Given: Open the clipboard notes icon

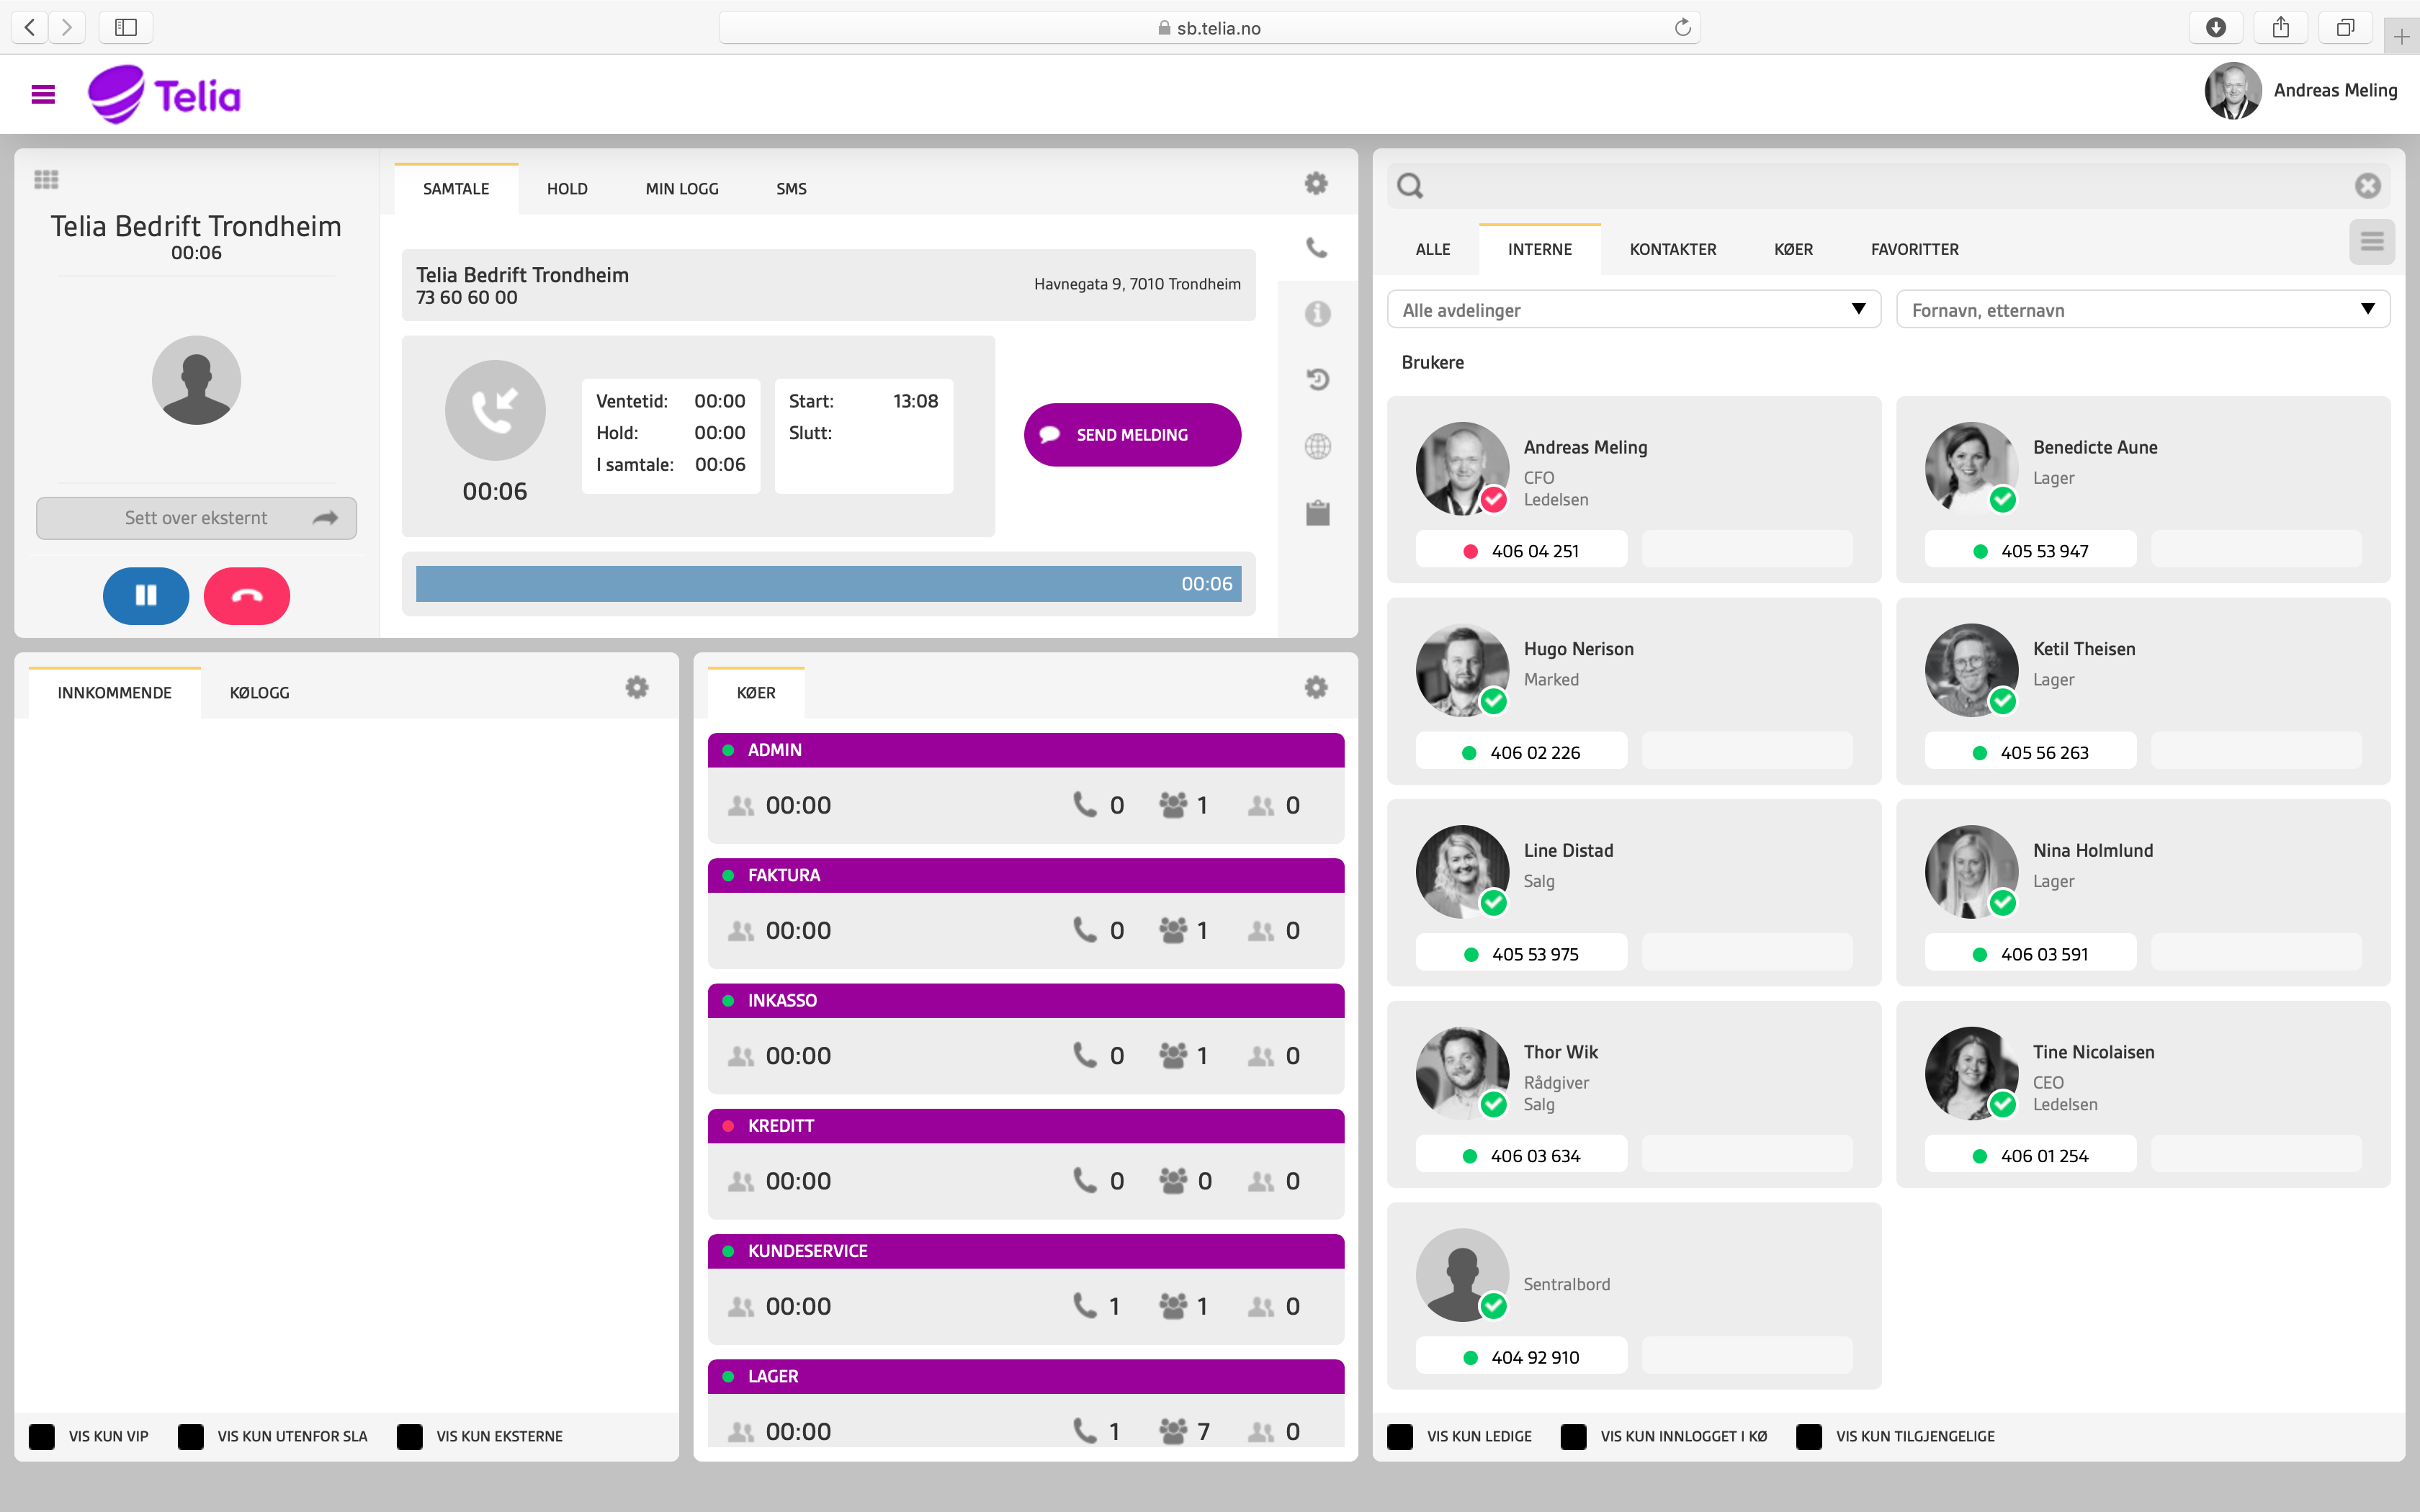Looking at the screenshot, I should tap(1317, 513).
